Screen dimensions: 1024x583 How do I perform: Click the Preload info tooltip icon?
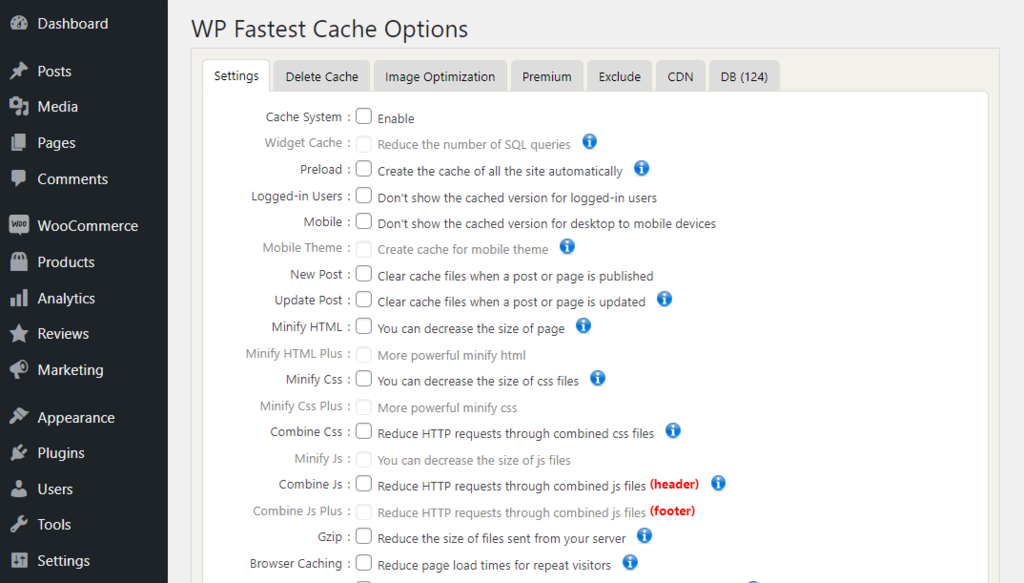(x=641, y=169)
